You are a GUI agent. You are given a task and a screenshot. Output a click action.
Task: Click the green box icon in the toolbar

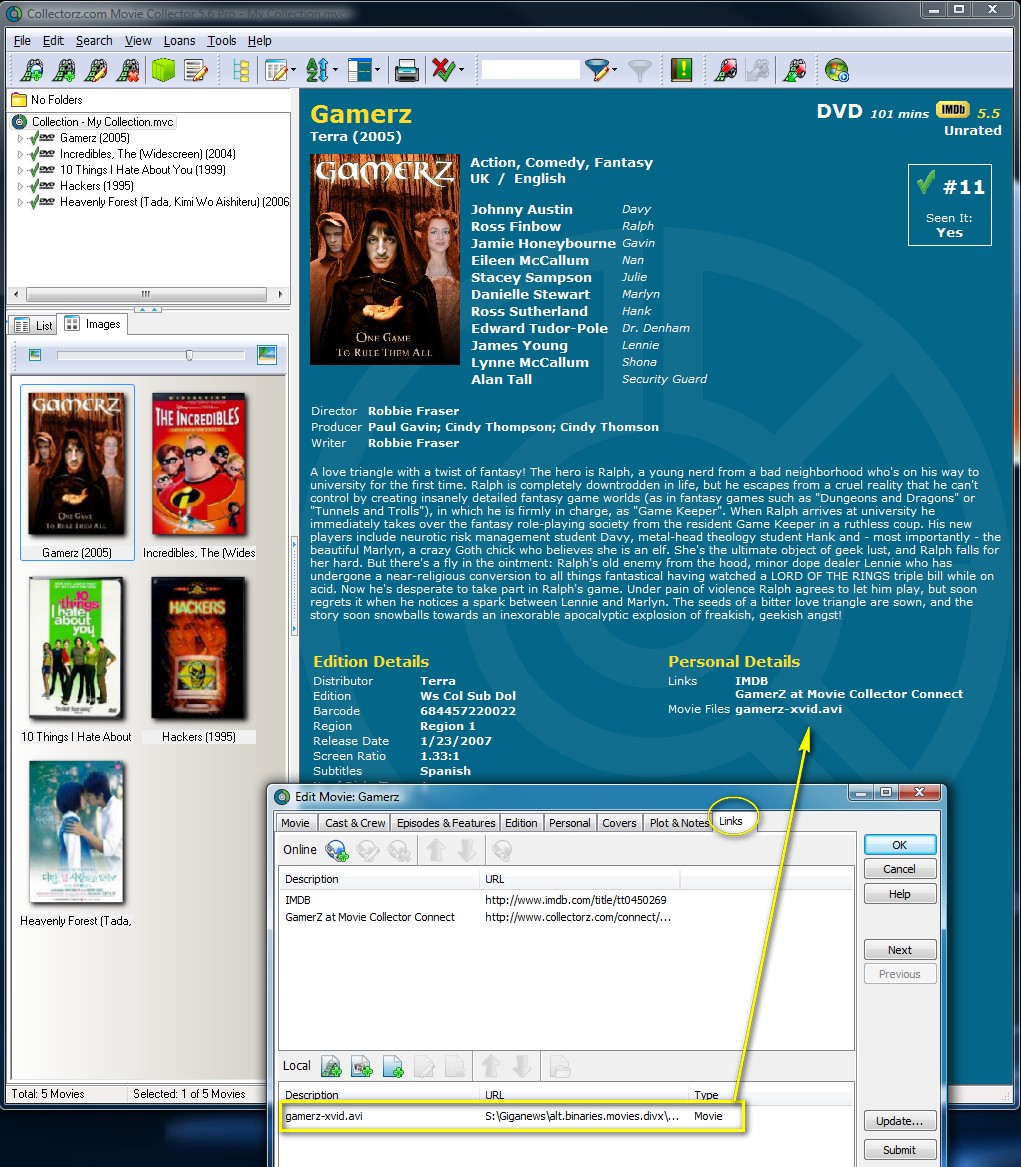pyautogui.click(x=163, y=70)
